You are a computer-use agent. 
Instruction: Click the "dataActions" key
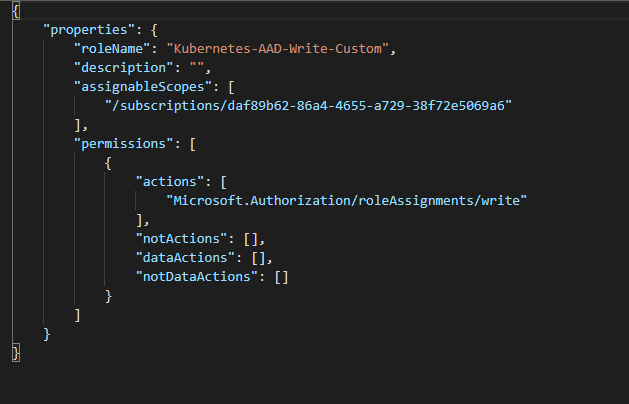[185, 258]
